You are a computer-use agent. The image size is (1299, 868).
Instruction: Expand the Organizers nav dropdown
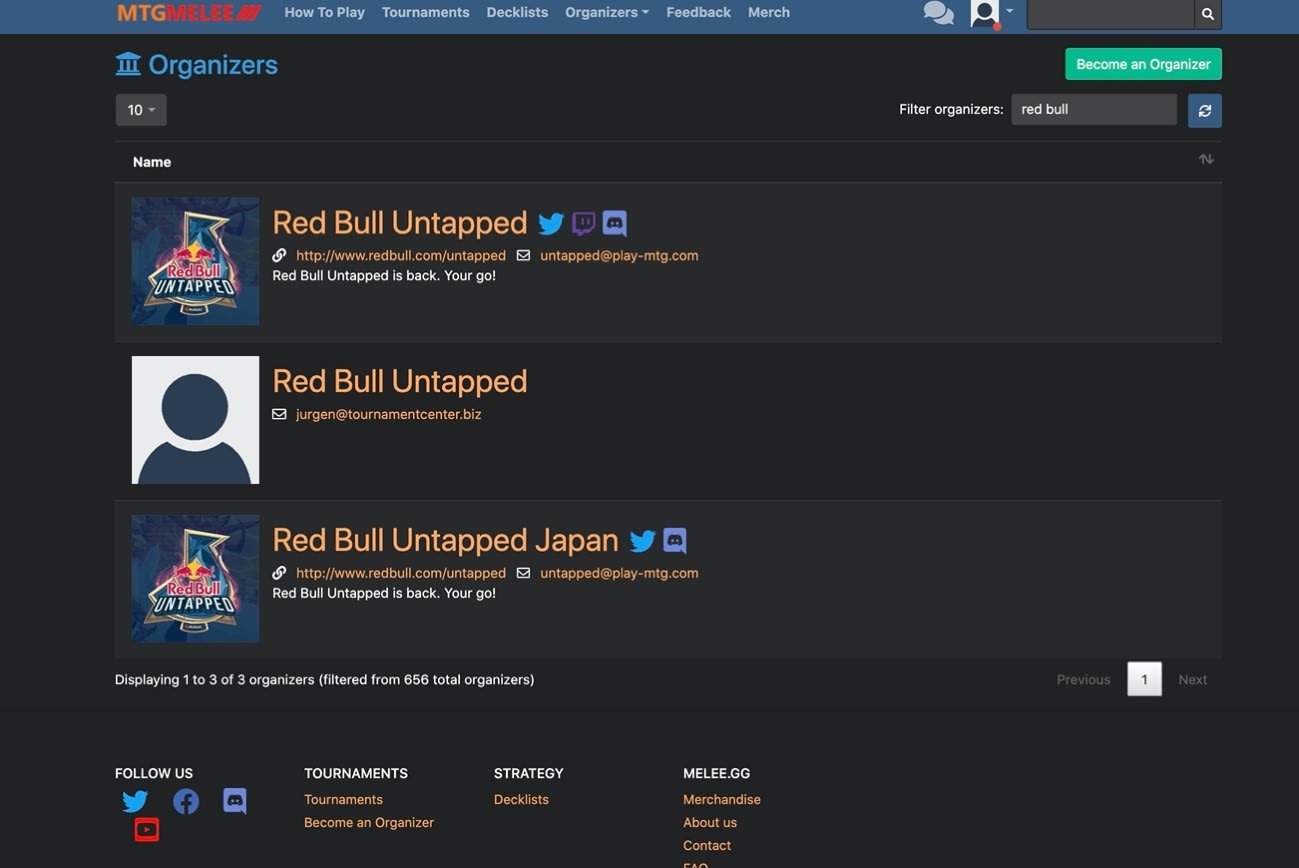[x=607, y=12]
